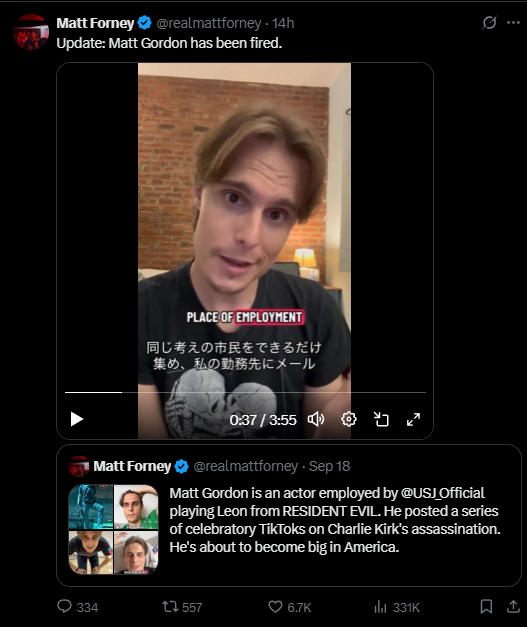View analytics showing 331K views
The height and width of the screenshot is (627, 527).
pos(397,607)
